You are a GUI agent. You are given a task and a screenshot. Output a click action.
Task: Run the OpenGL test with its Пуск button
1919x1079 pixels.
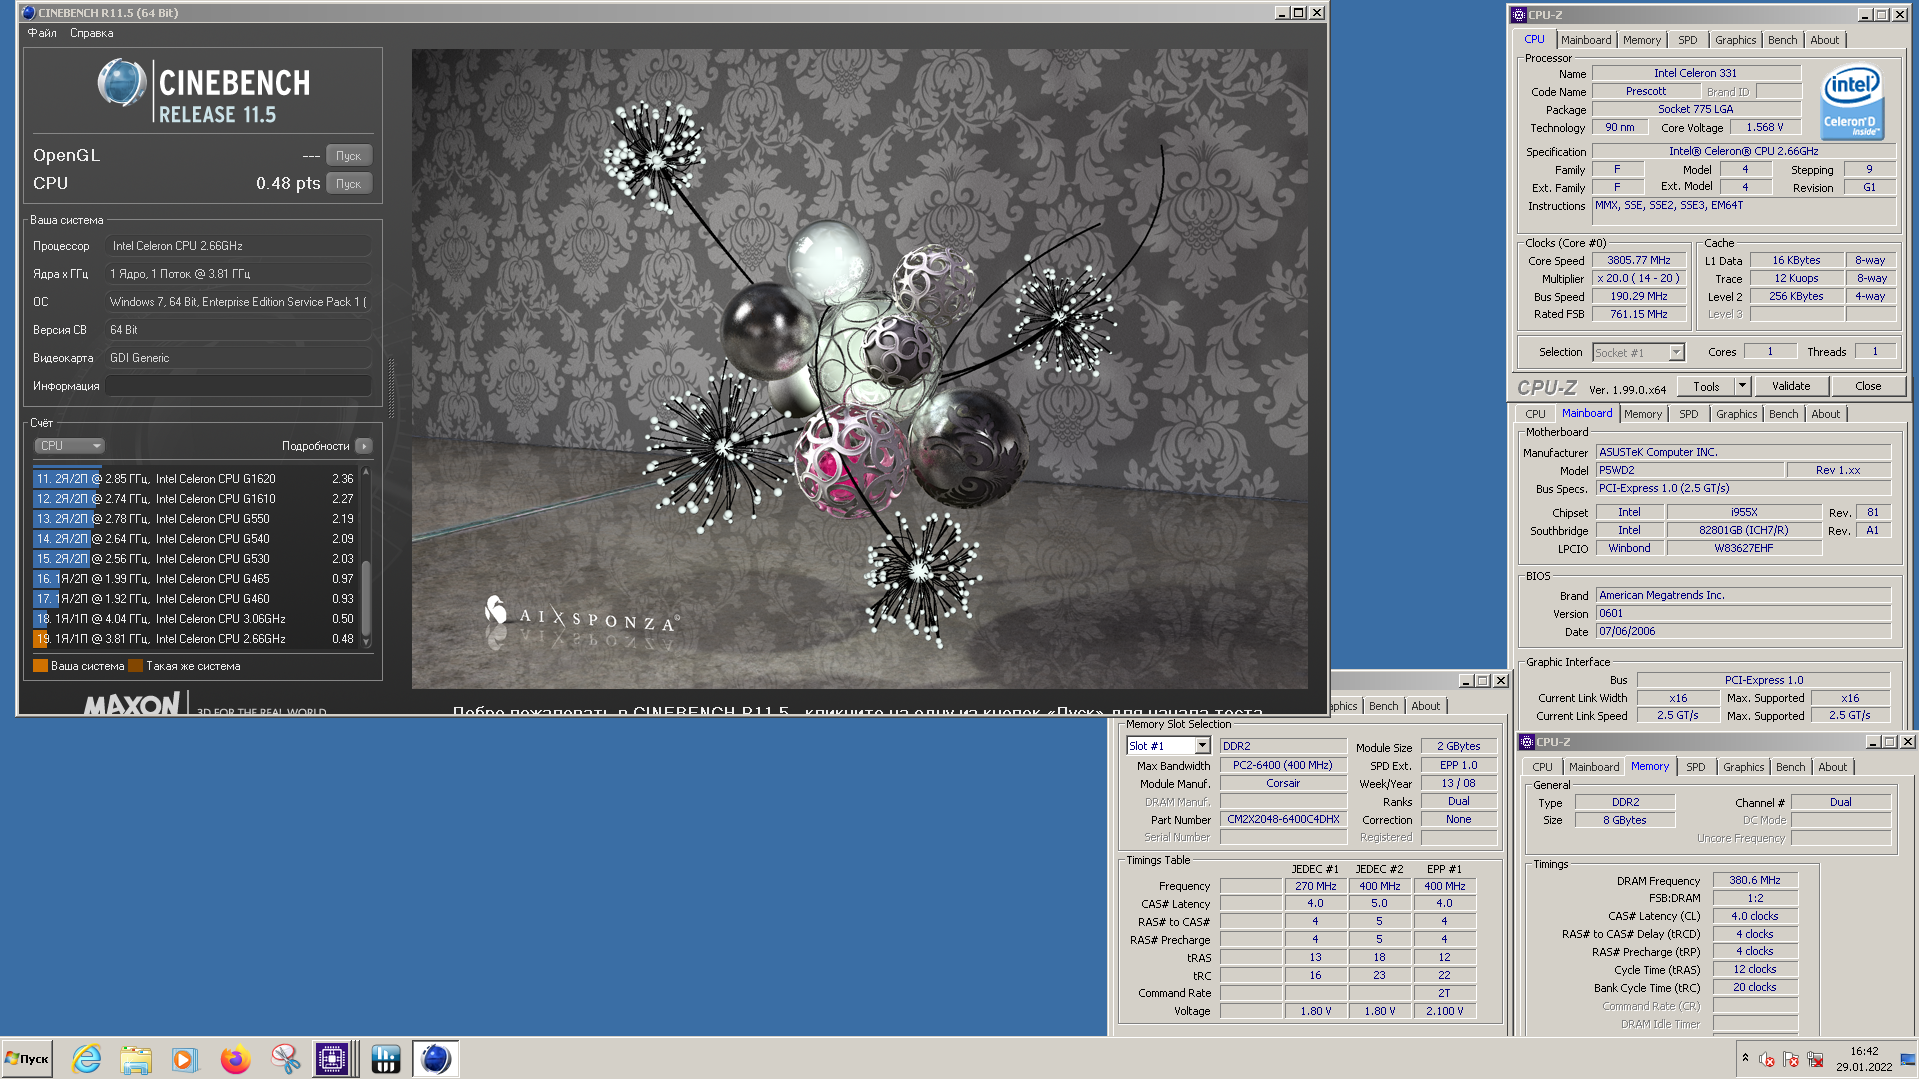[348, 156]
